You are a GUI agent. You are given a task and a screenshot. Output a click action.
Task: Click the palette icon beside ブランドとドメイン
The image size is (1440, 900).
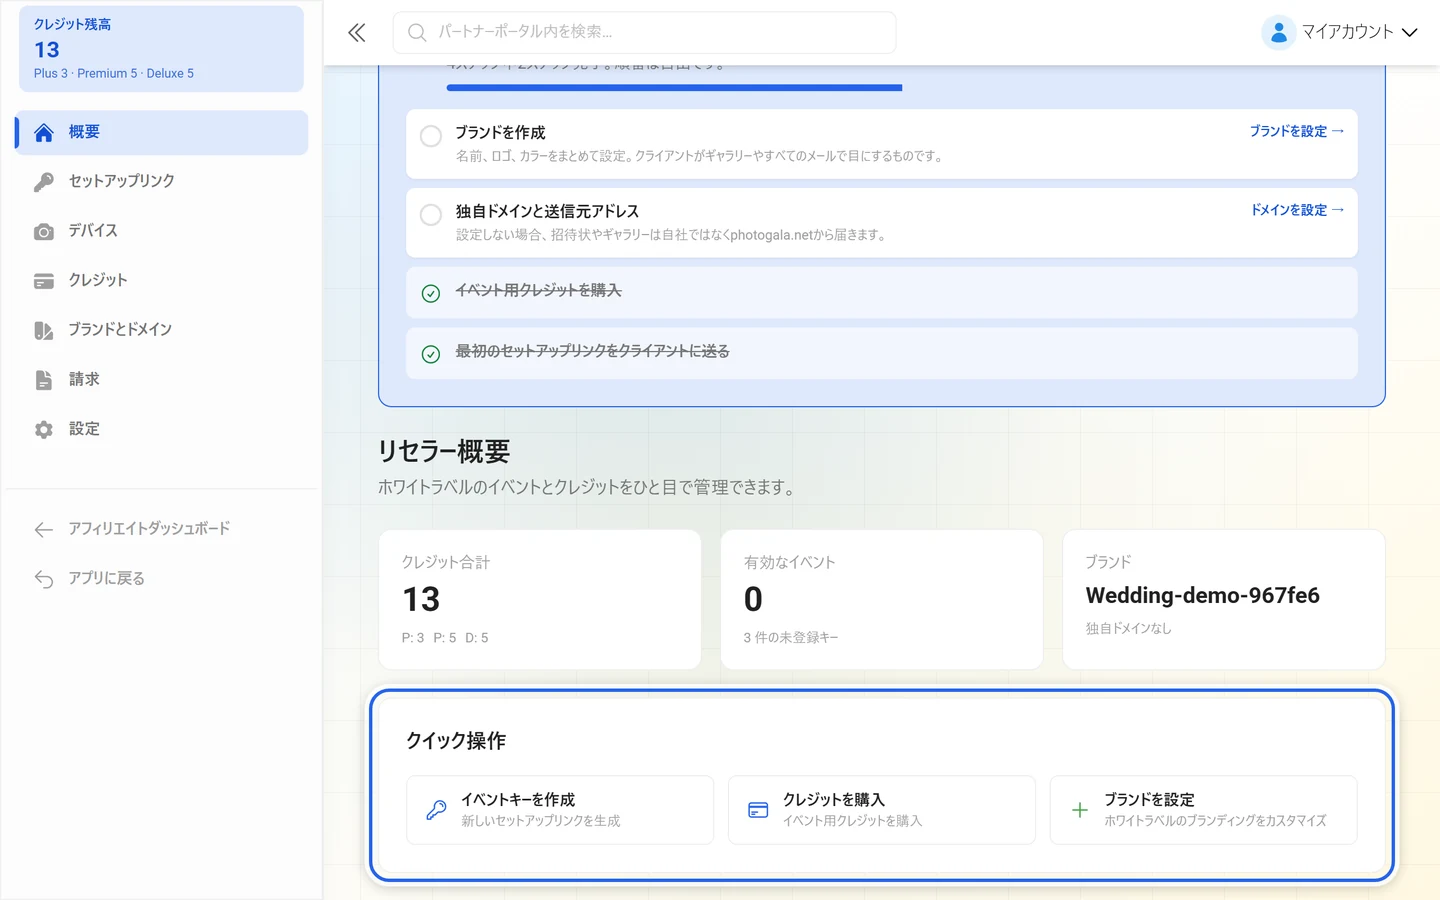(x=44, y=331)
